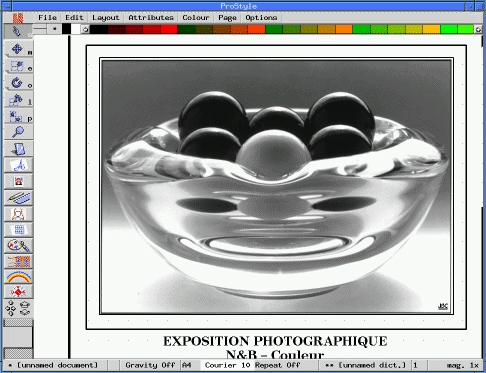Open the Attributes menu
Image resolution: width=486 pixels, height=373 pixels.
[x=151, y=17]
